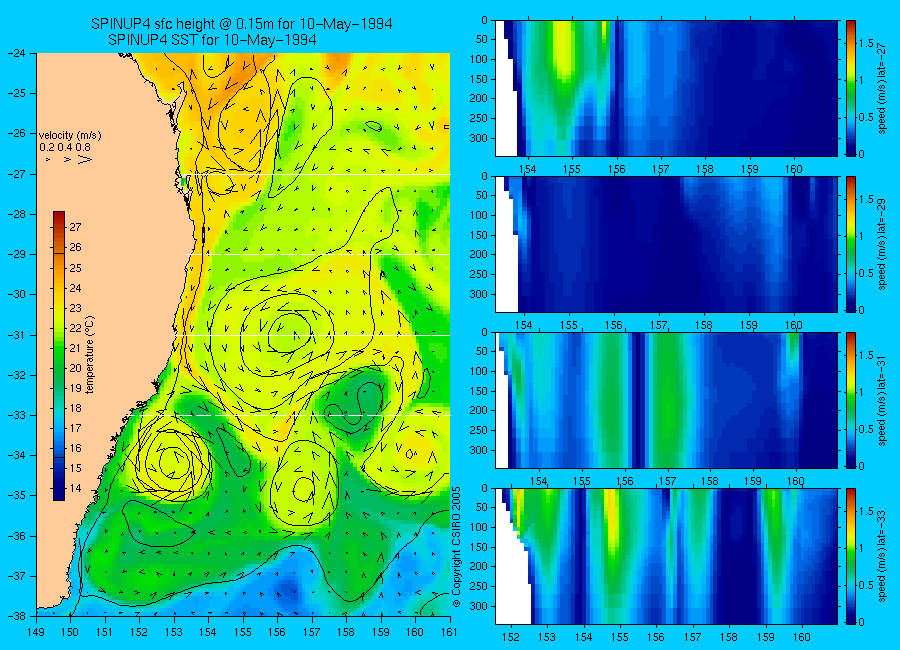The width and height of the screenshot is (900, 650).
Task: Select the rotated "temperature (°C)" label
Action: (90, 355)
